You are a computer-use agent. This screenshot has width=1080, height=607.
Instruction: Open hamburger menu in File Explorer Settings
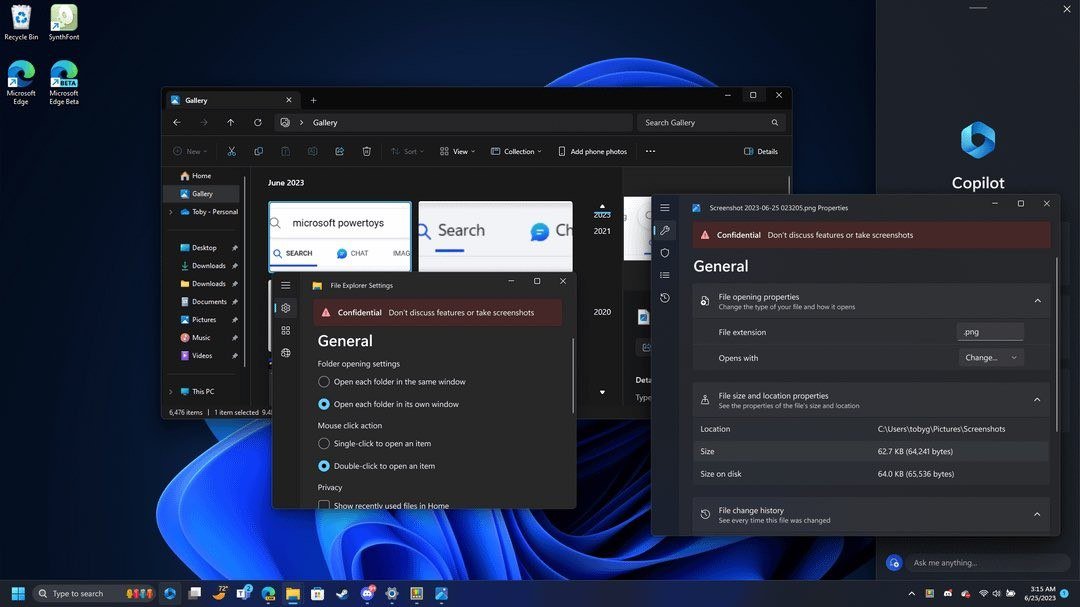point(285,285)
